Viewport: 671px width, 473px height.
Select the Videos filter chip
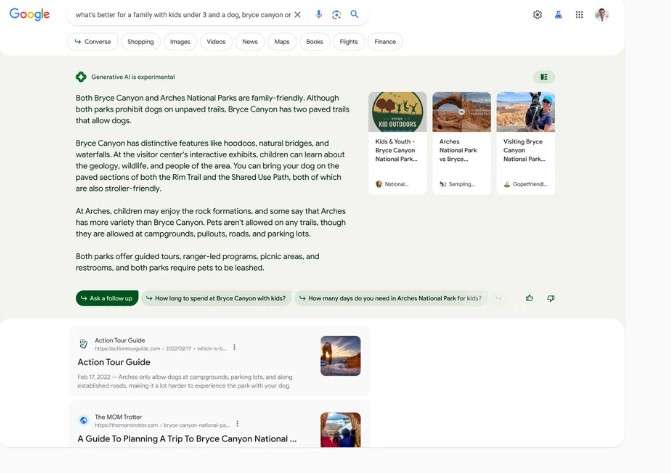click(x=216, y=42)
